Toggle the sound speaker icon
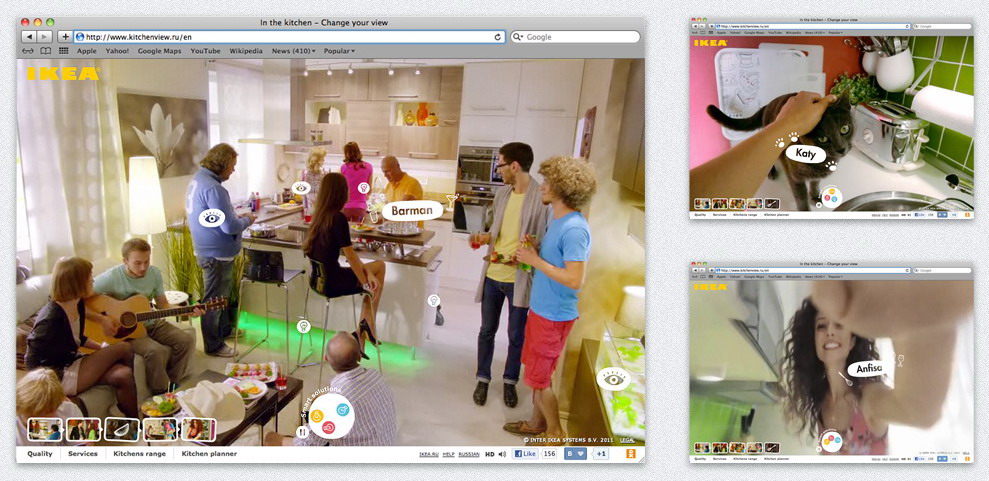The width and height of the screenshot is (989, 481). point(503,454)
